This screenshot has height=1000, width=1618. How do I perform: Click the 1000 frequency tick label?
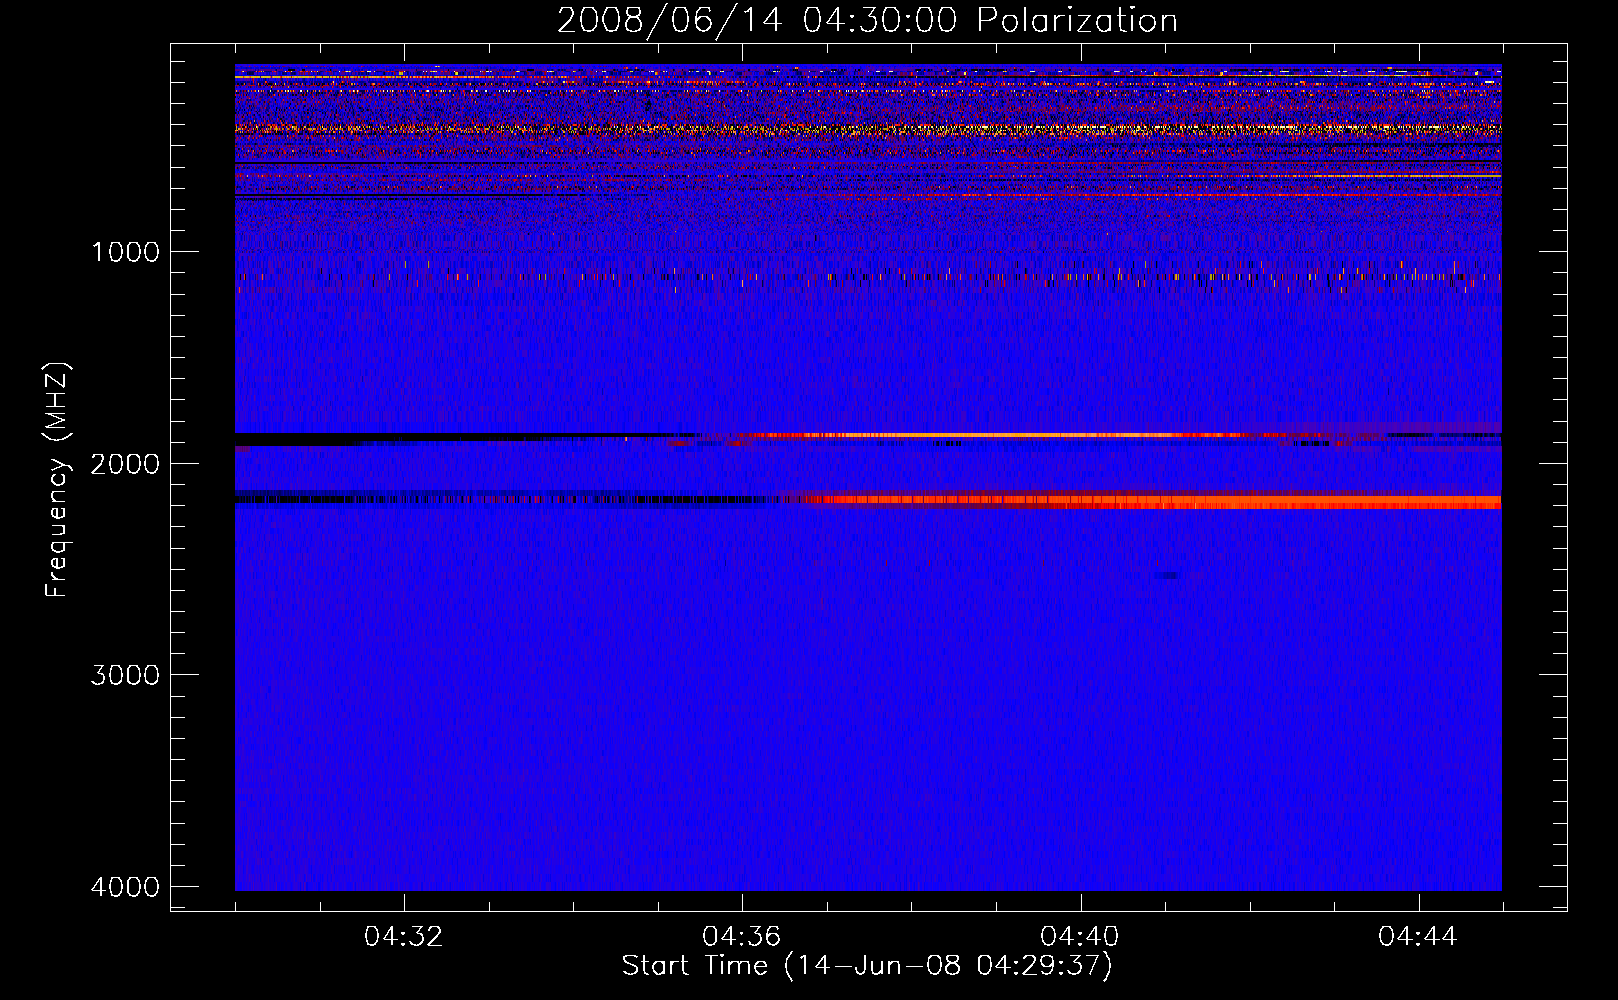pos(125,252)
